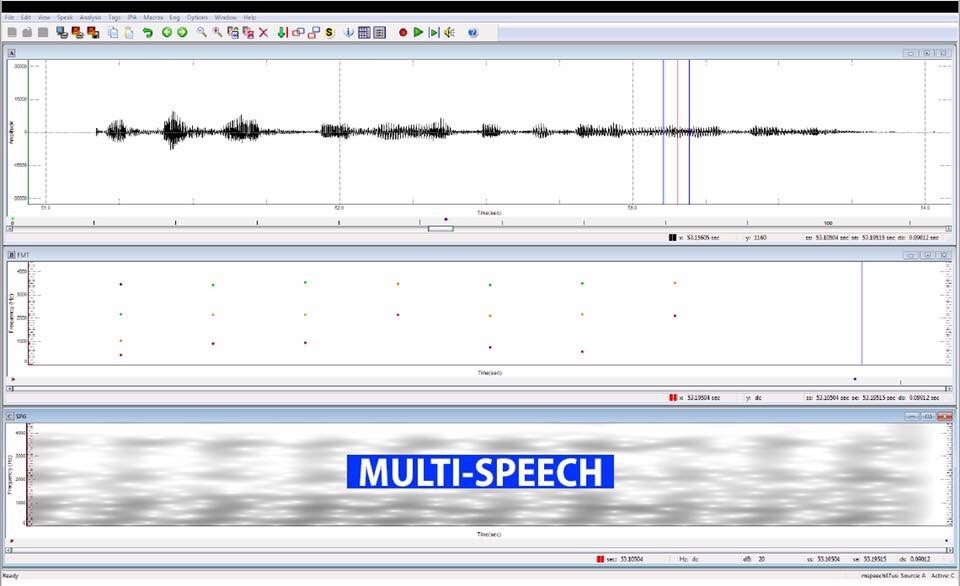Image resolution: width=960 pixels, height=586 pixels.
Task: Open the Speak menu
Action: coord(65,17)
